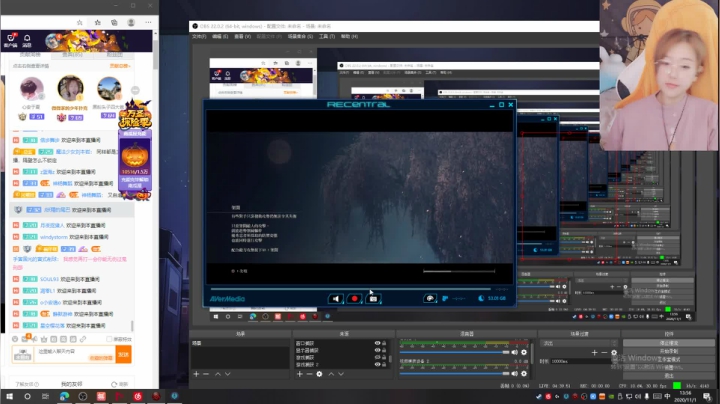
Task: Toggle lock on 显示器捕获 source
Action: click(x=384, y=350)
